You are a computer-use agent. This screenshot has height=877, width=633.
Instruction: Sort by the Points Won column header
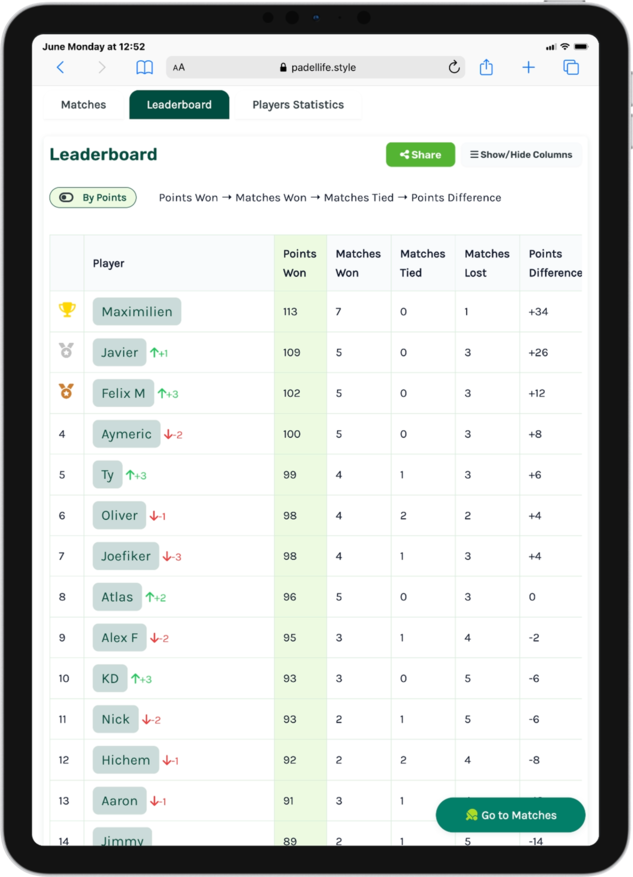pos(300,263)
